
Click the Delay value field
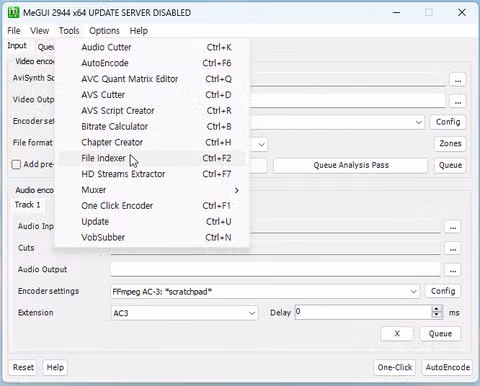click(x=363, y=312)
